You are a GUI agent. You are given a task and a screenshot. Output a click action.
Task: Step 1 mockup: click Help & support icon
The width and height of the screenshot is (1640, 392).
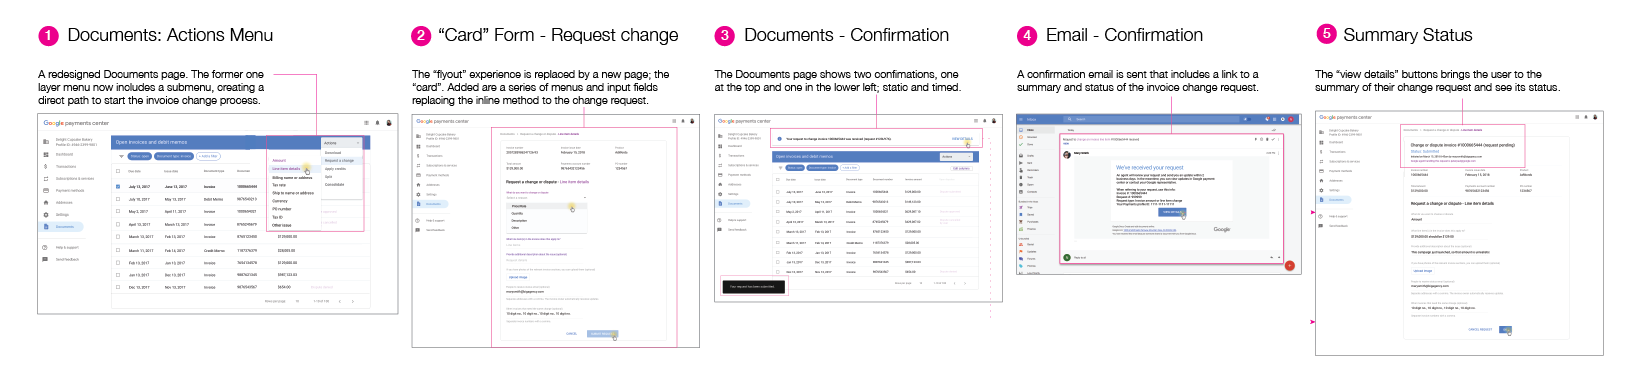pos(46,247)
